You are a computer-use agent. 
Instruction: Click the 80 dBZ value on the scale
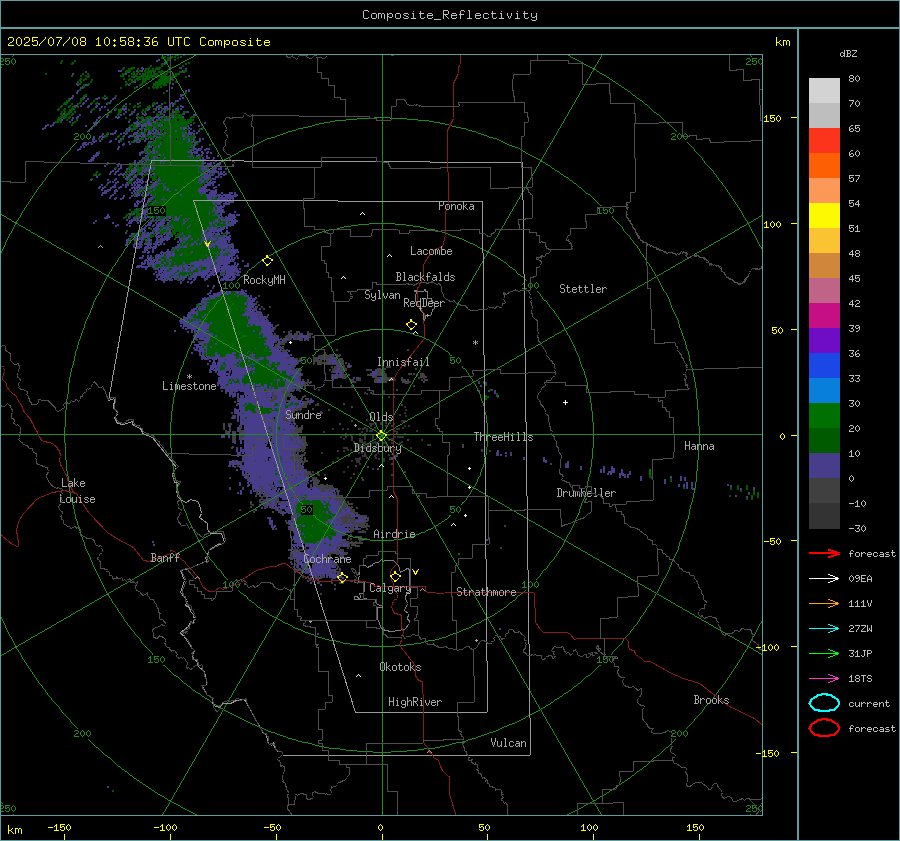pyautogui.click(x=854, y=79)
